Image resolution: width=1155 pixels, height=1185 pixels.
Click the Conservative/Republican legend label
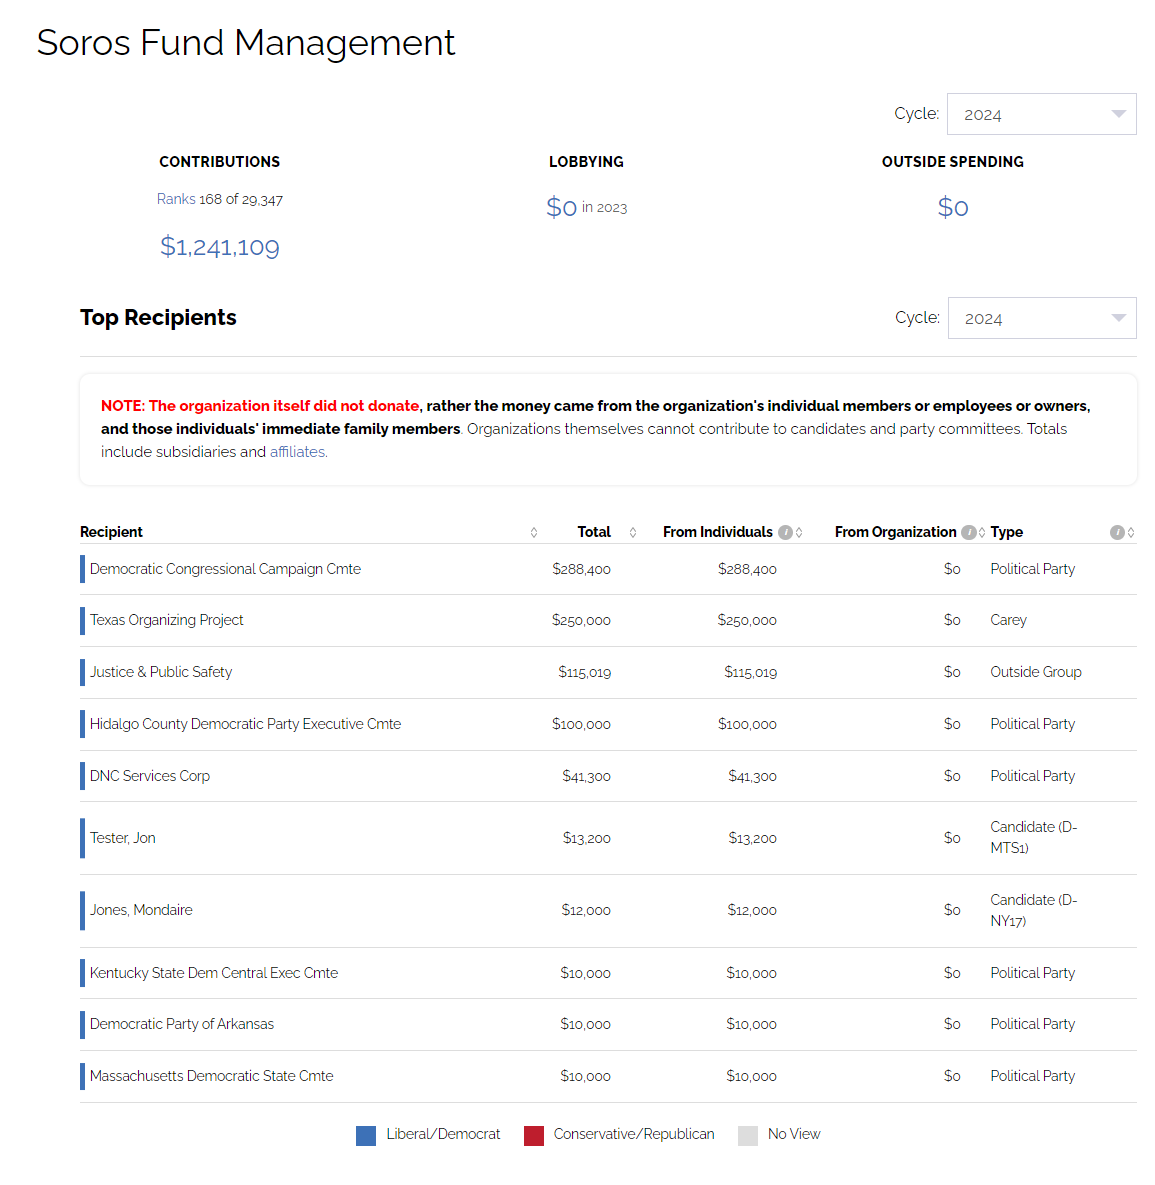[633, 1134]
